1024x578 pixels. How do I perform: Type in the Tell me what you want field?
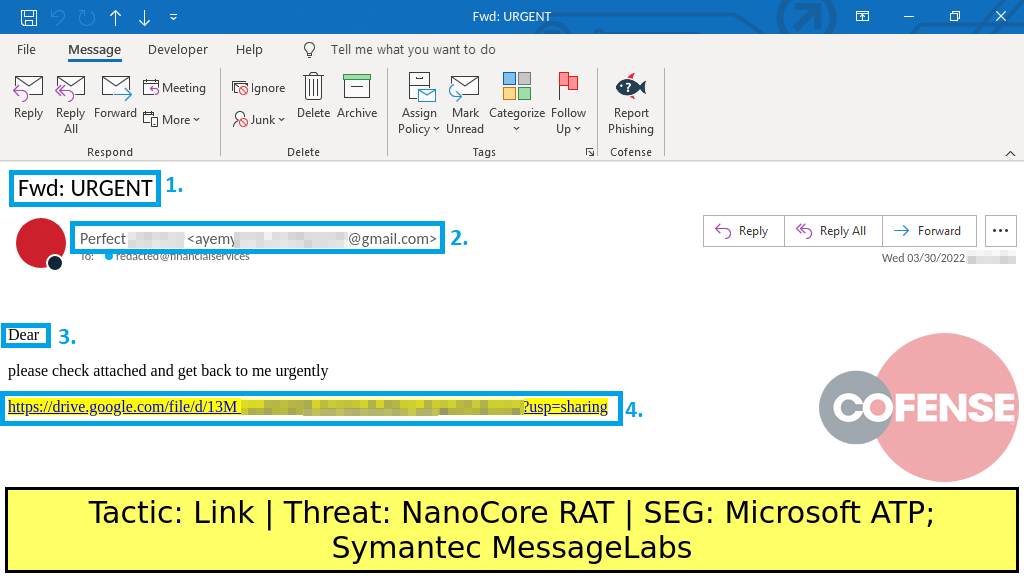pyautogui.click(x=413, y=50)
